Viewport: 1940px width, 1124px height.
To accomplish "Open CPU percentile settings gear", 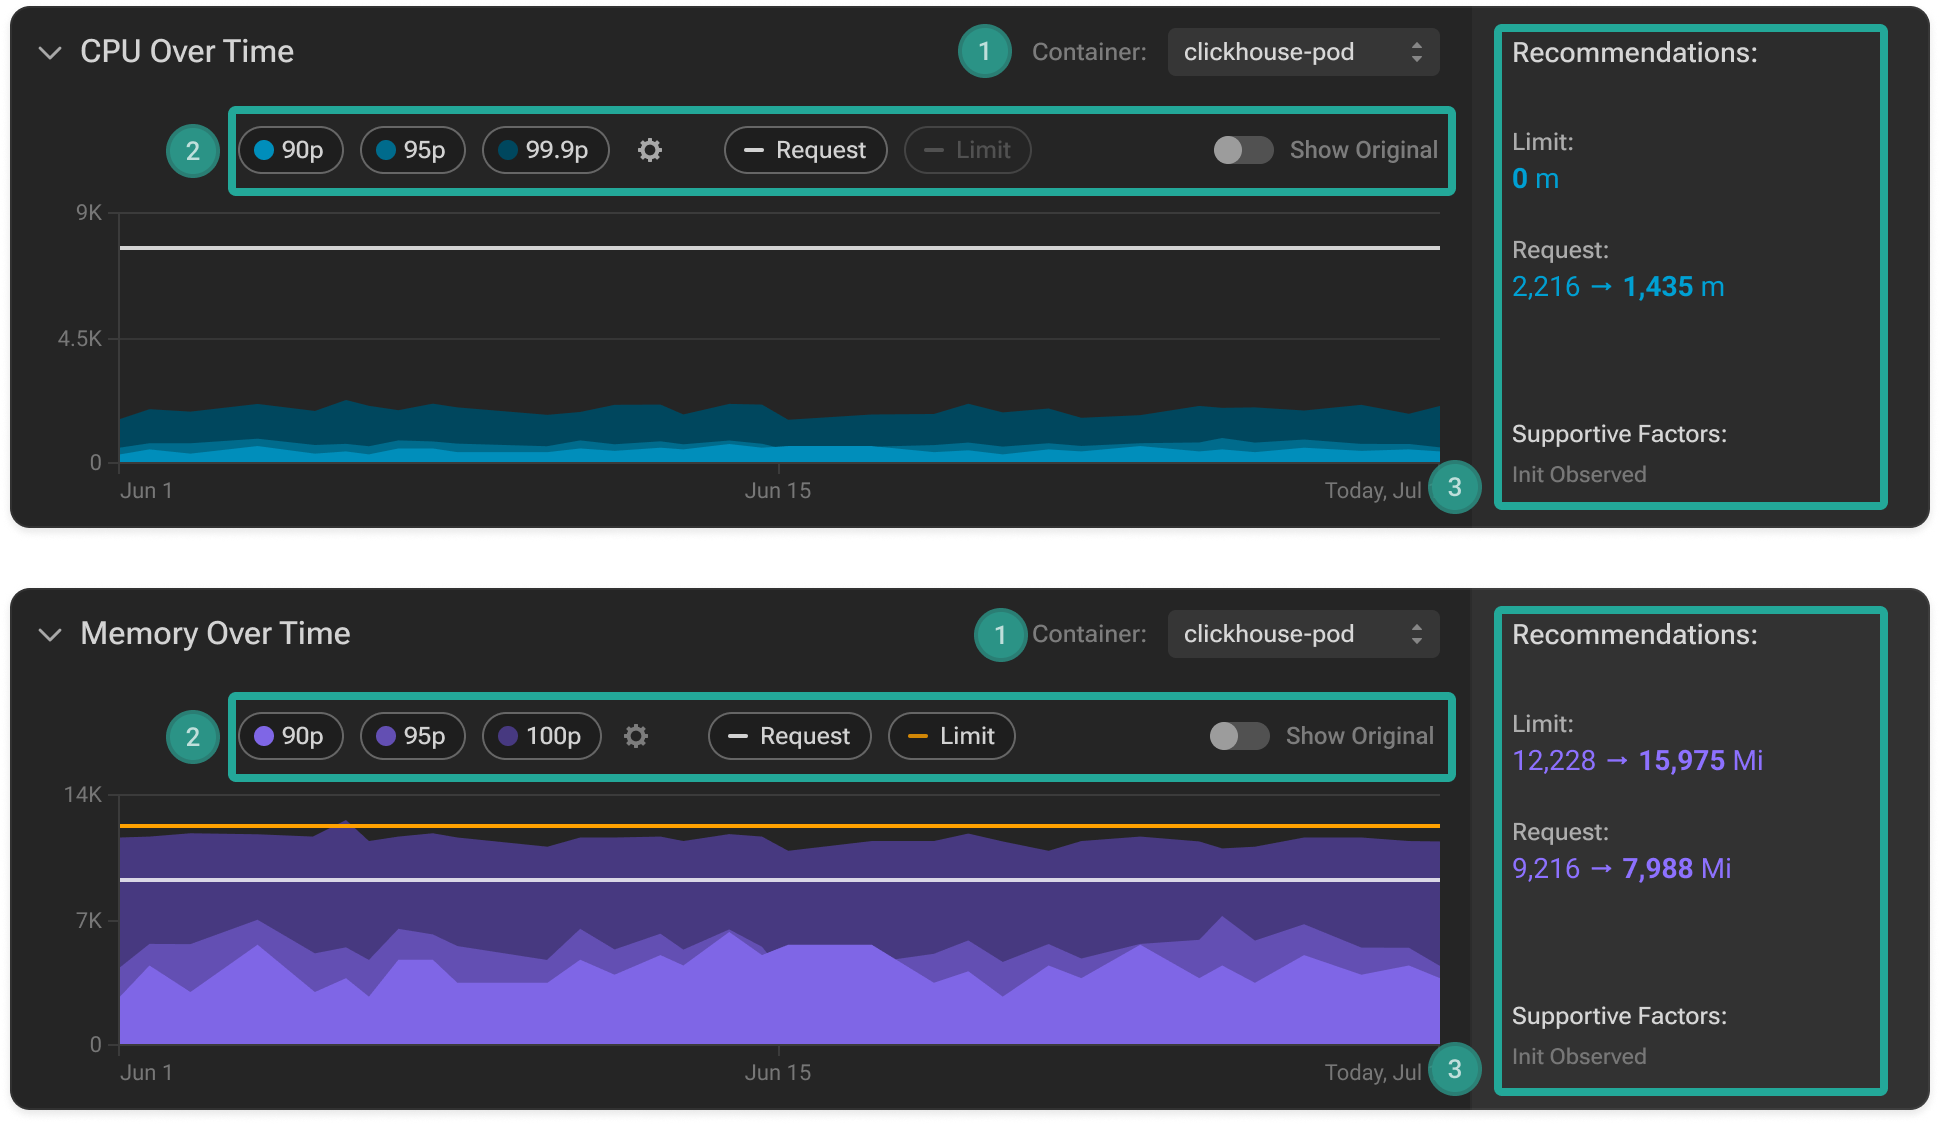I will [x=650, y=150].
